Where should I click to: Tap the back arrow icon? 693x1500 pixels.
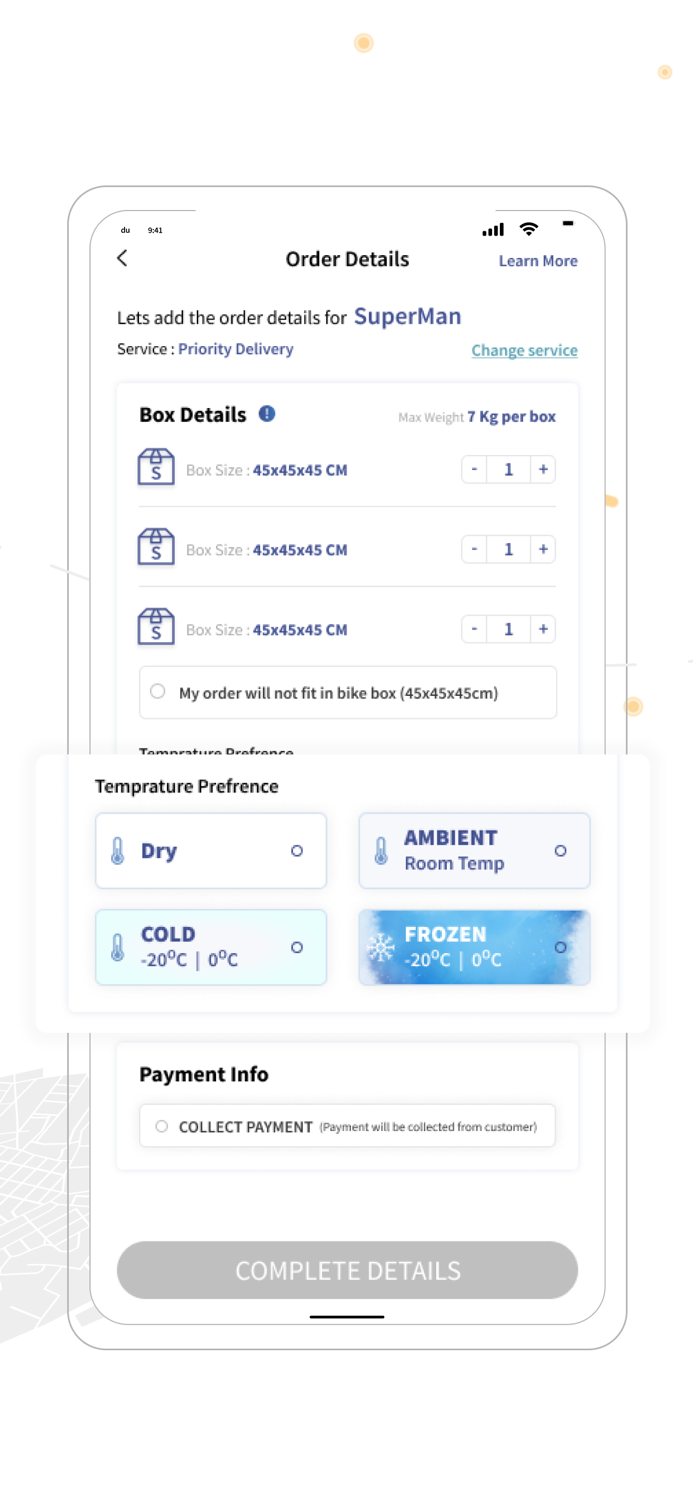click(122, 258)
